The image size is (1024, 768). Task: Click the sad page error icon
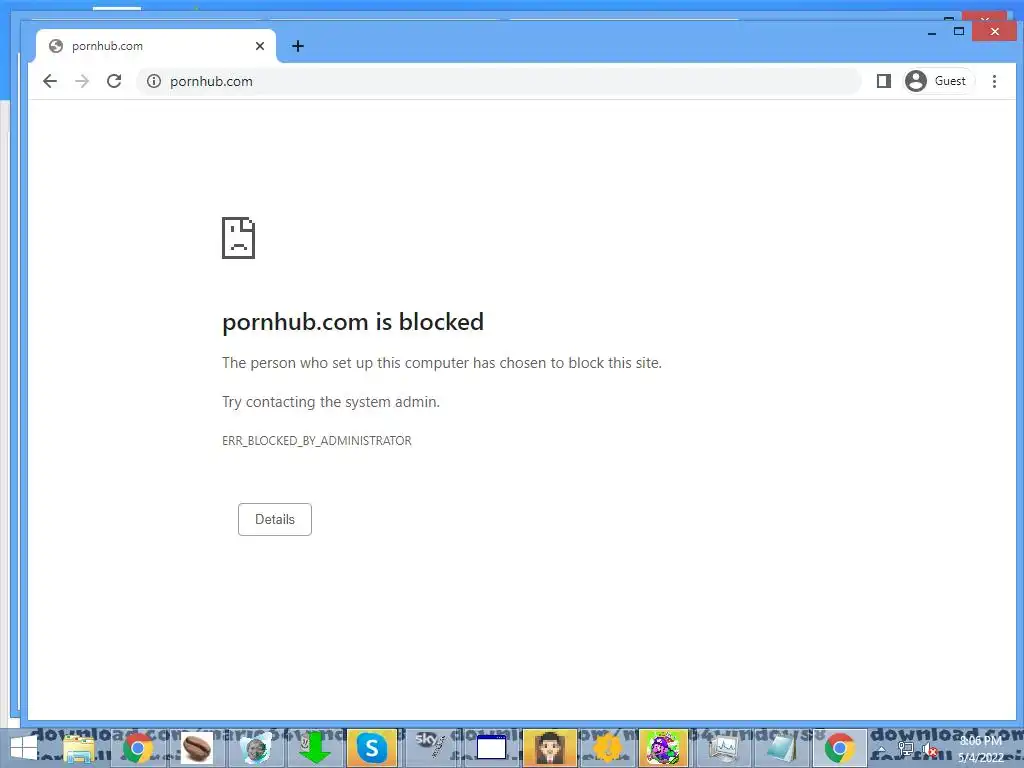pos(238,238)
